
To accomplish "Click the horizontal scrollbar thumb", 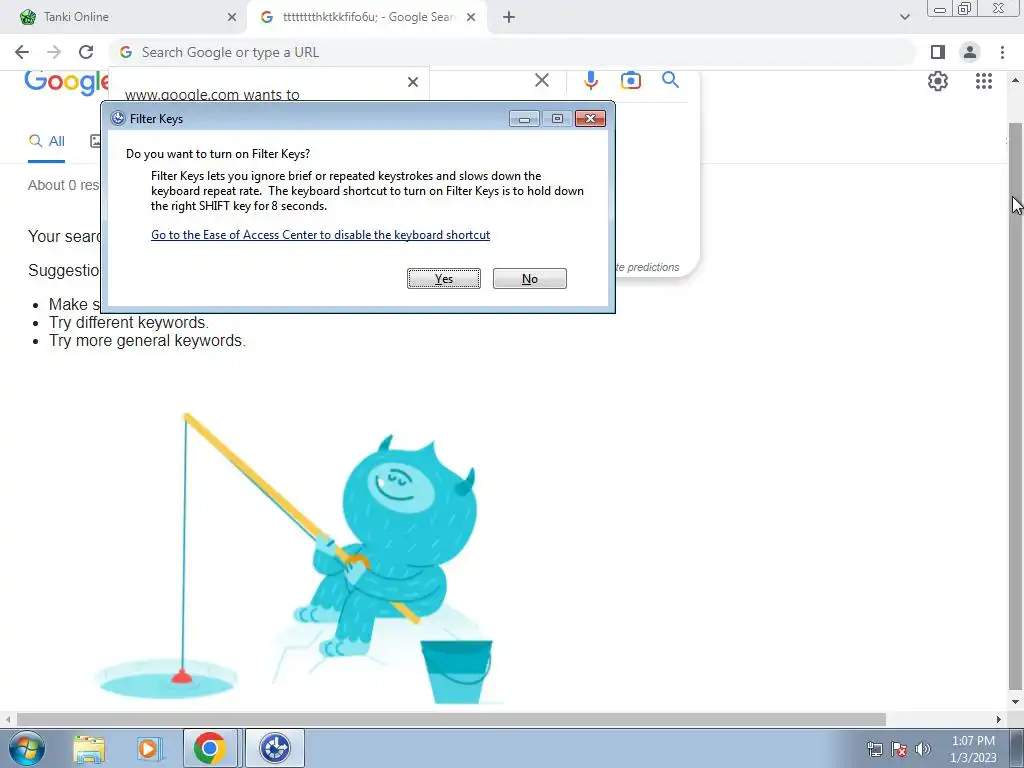I will 451,720.
